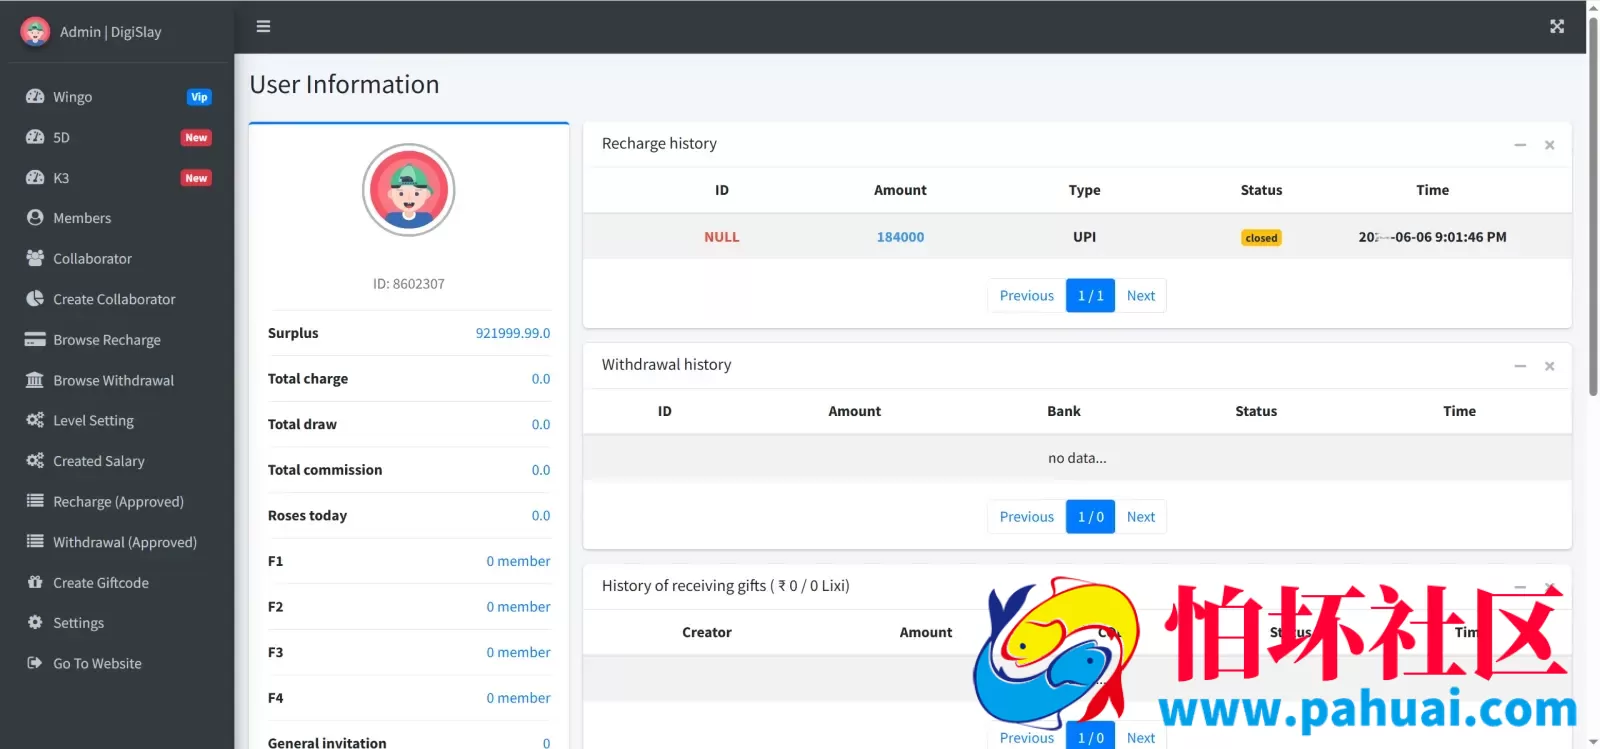This screenshot has height=749, width=1600.
Task: Click the Withdrawal history 1/0 page button
Action: (1090, 517)
